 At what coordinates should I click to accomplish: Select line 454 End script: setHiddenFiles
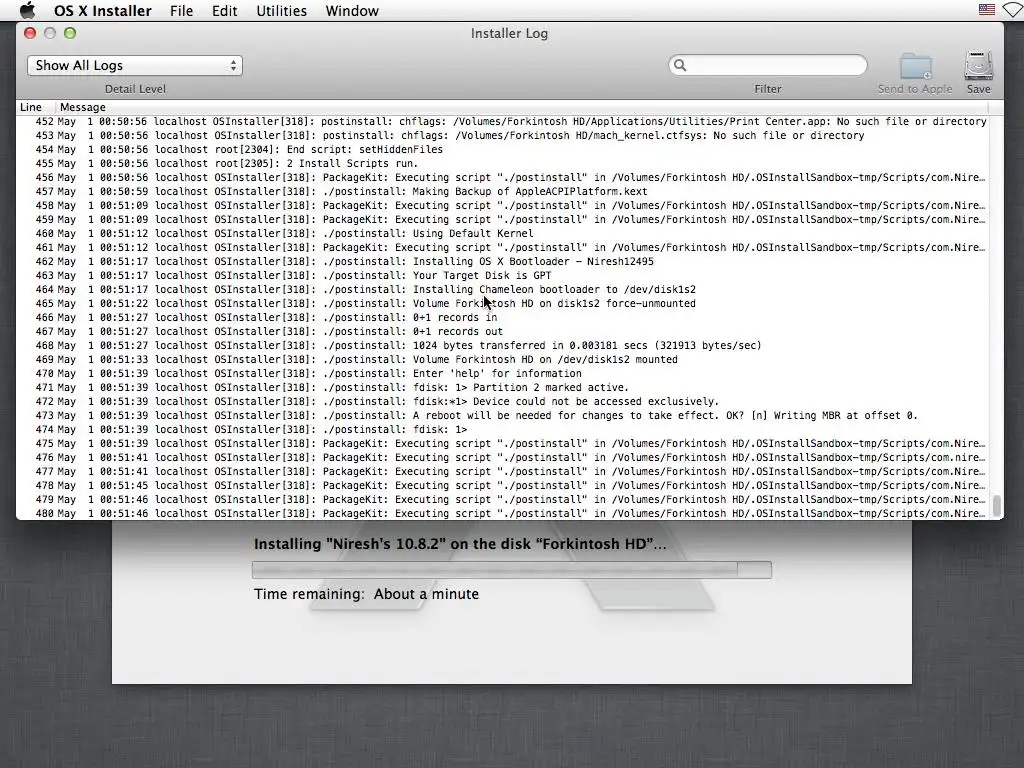coord(503,150)
